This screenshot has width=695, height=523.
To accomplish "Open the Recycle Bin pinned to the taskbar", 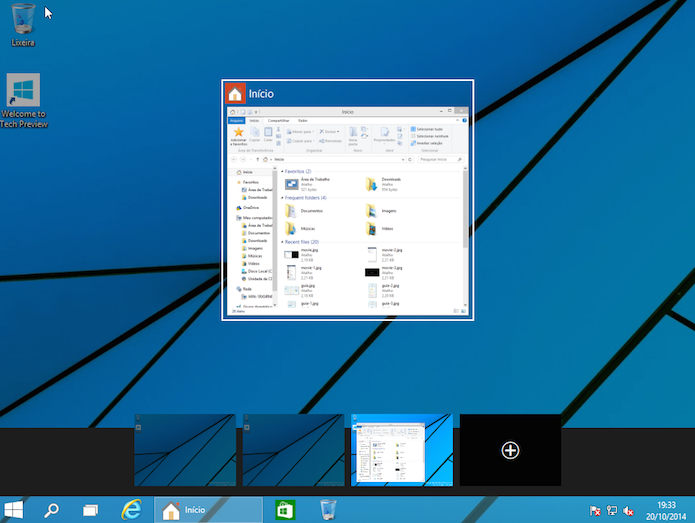I will click(x=328, y=510).
